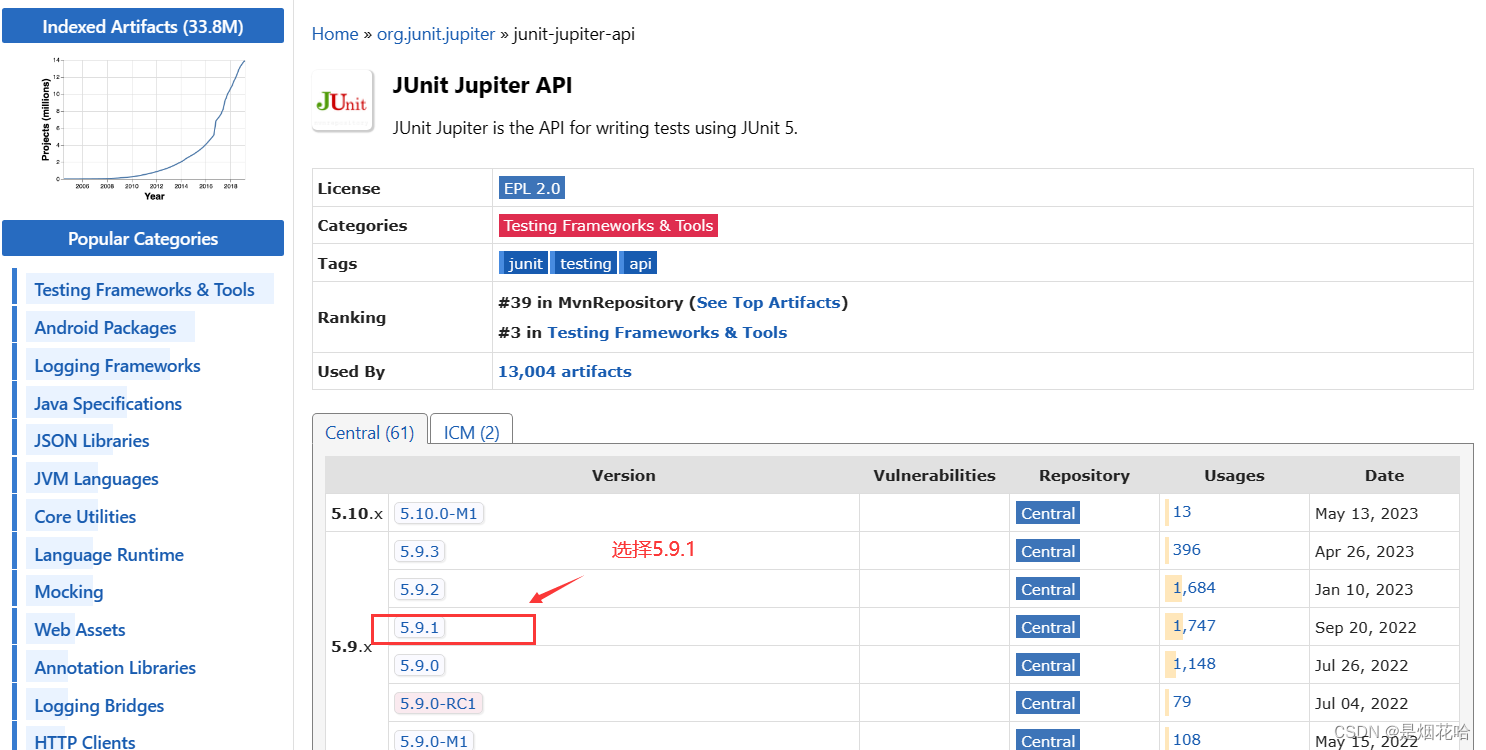
Task: Open version 5.9.2
Action: 420,589
